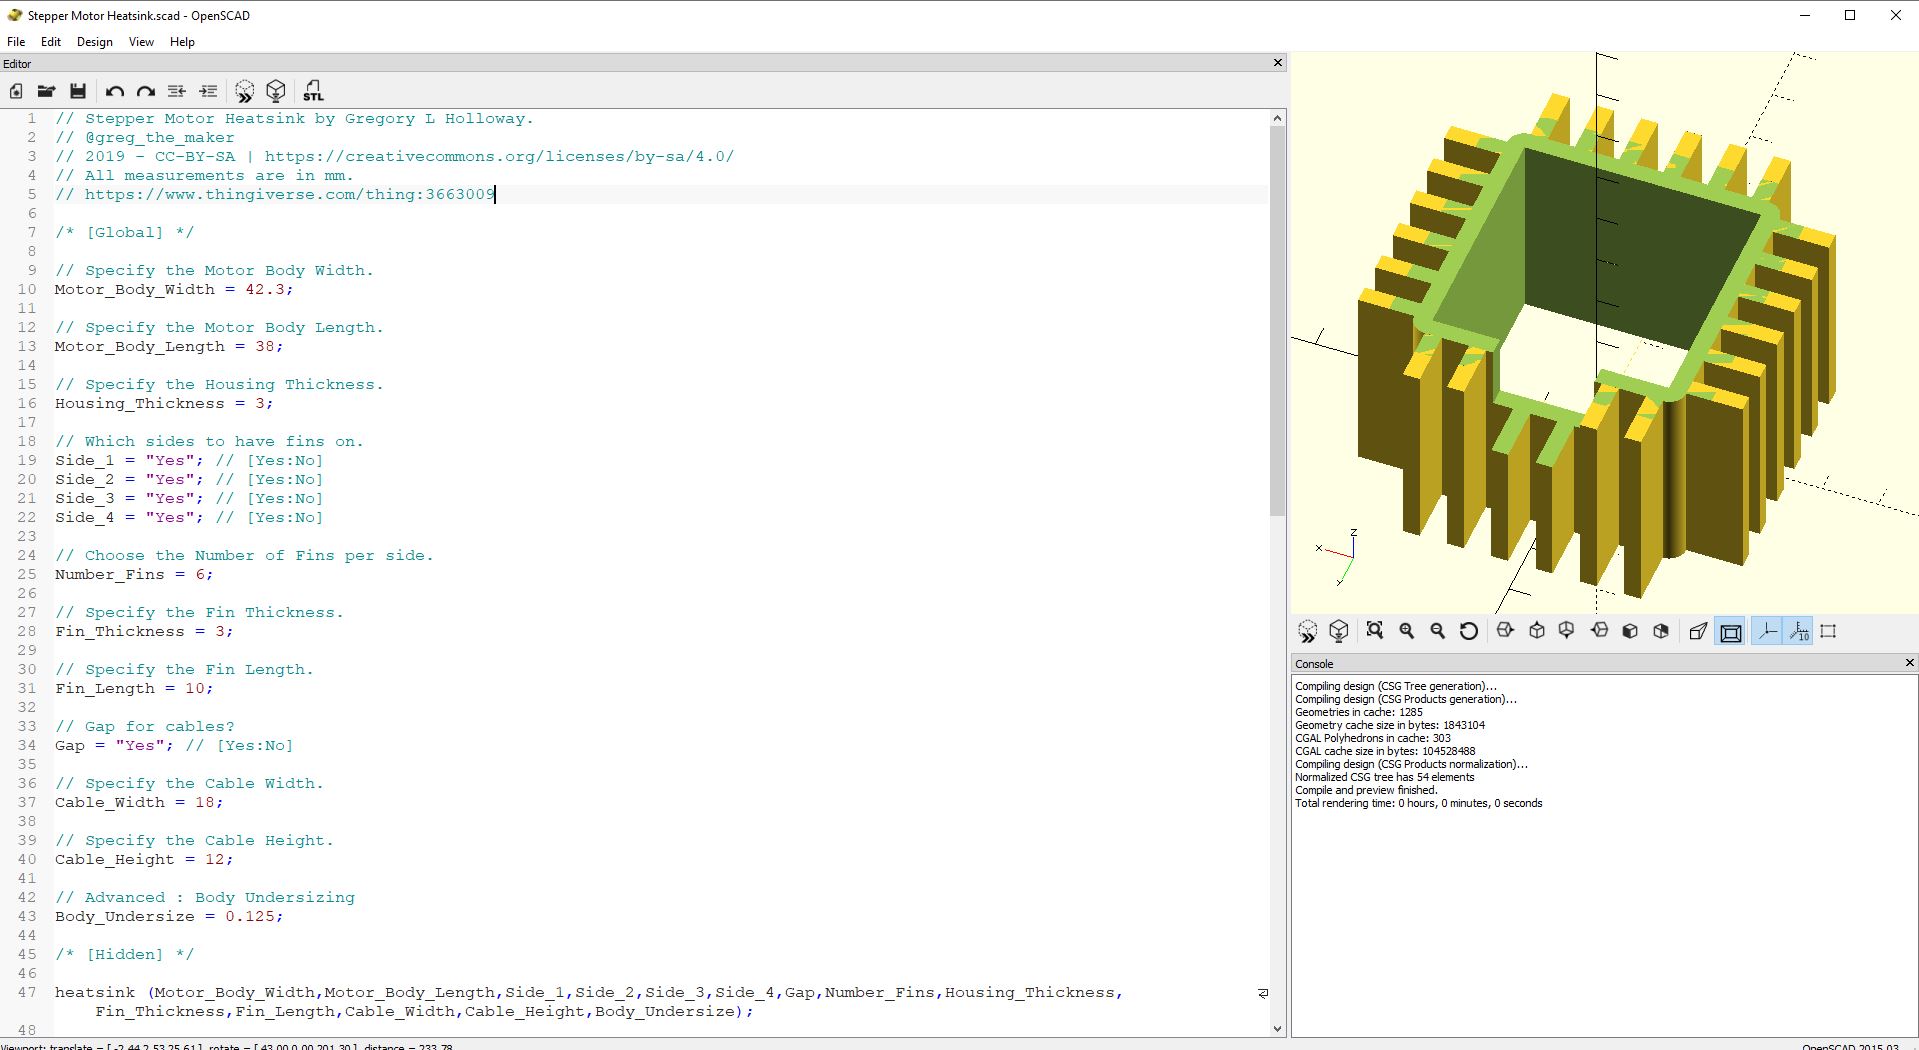Zoom out of the 3D view
This screenshot has width=1919, height=1050.
1438,631
